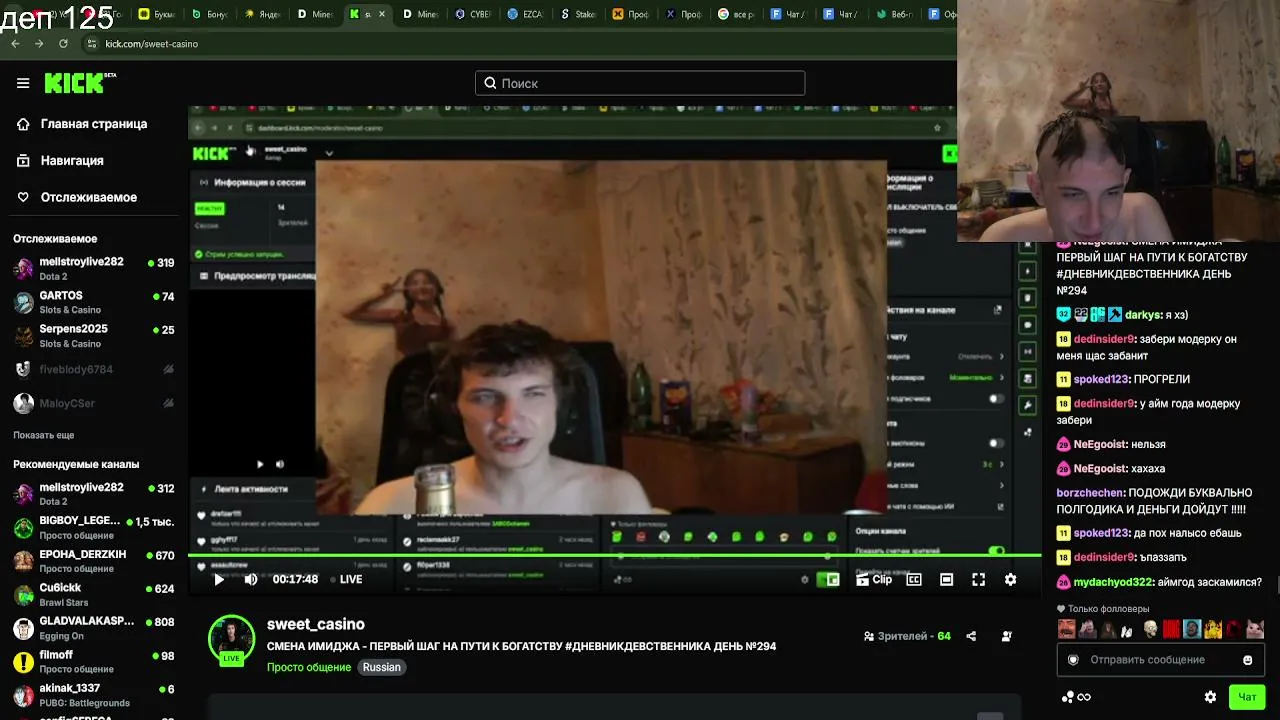Screen dimensions: 1280x720
Task: Mute the preview in streamed dashboard
Action: (280, 464)
